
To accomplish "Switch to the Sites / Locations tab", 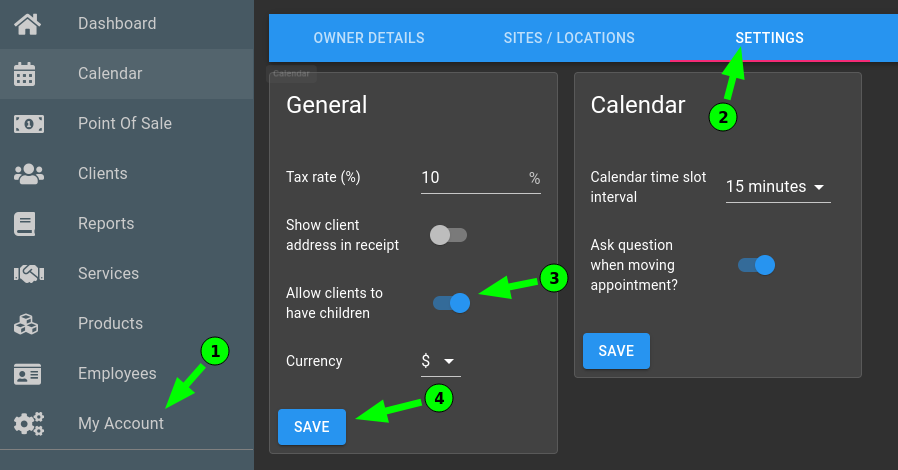I will [x=569, y=38].
